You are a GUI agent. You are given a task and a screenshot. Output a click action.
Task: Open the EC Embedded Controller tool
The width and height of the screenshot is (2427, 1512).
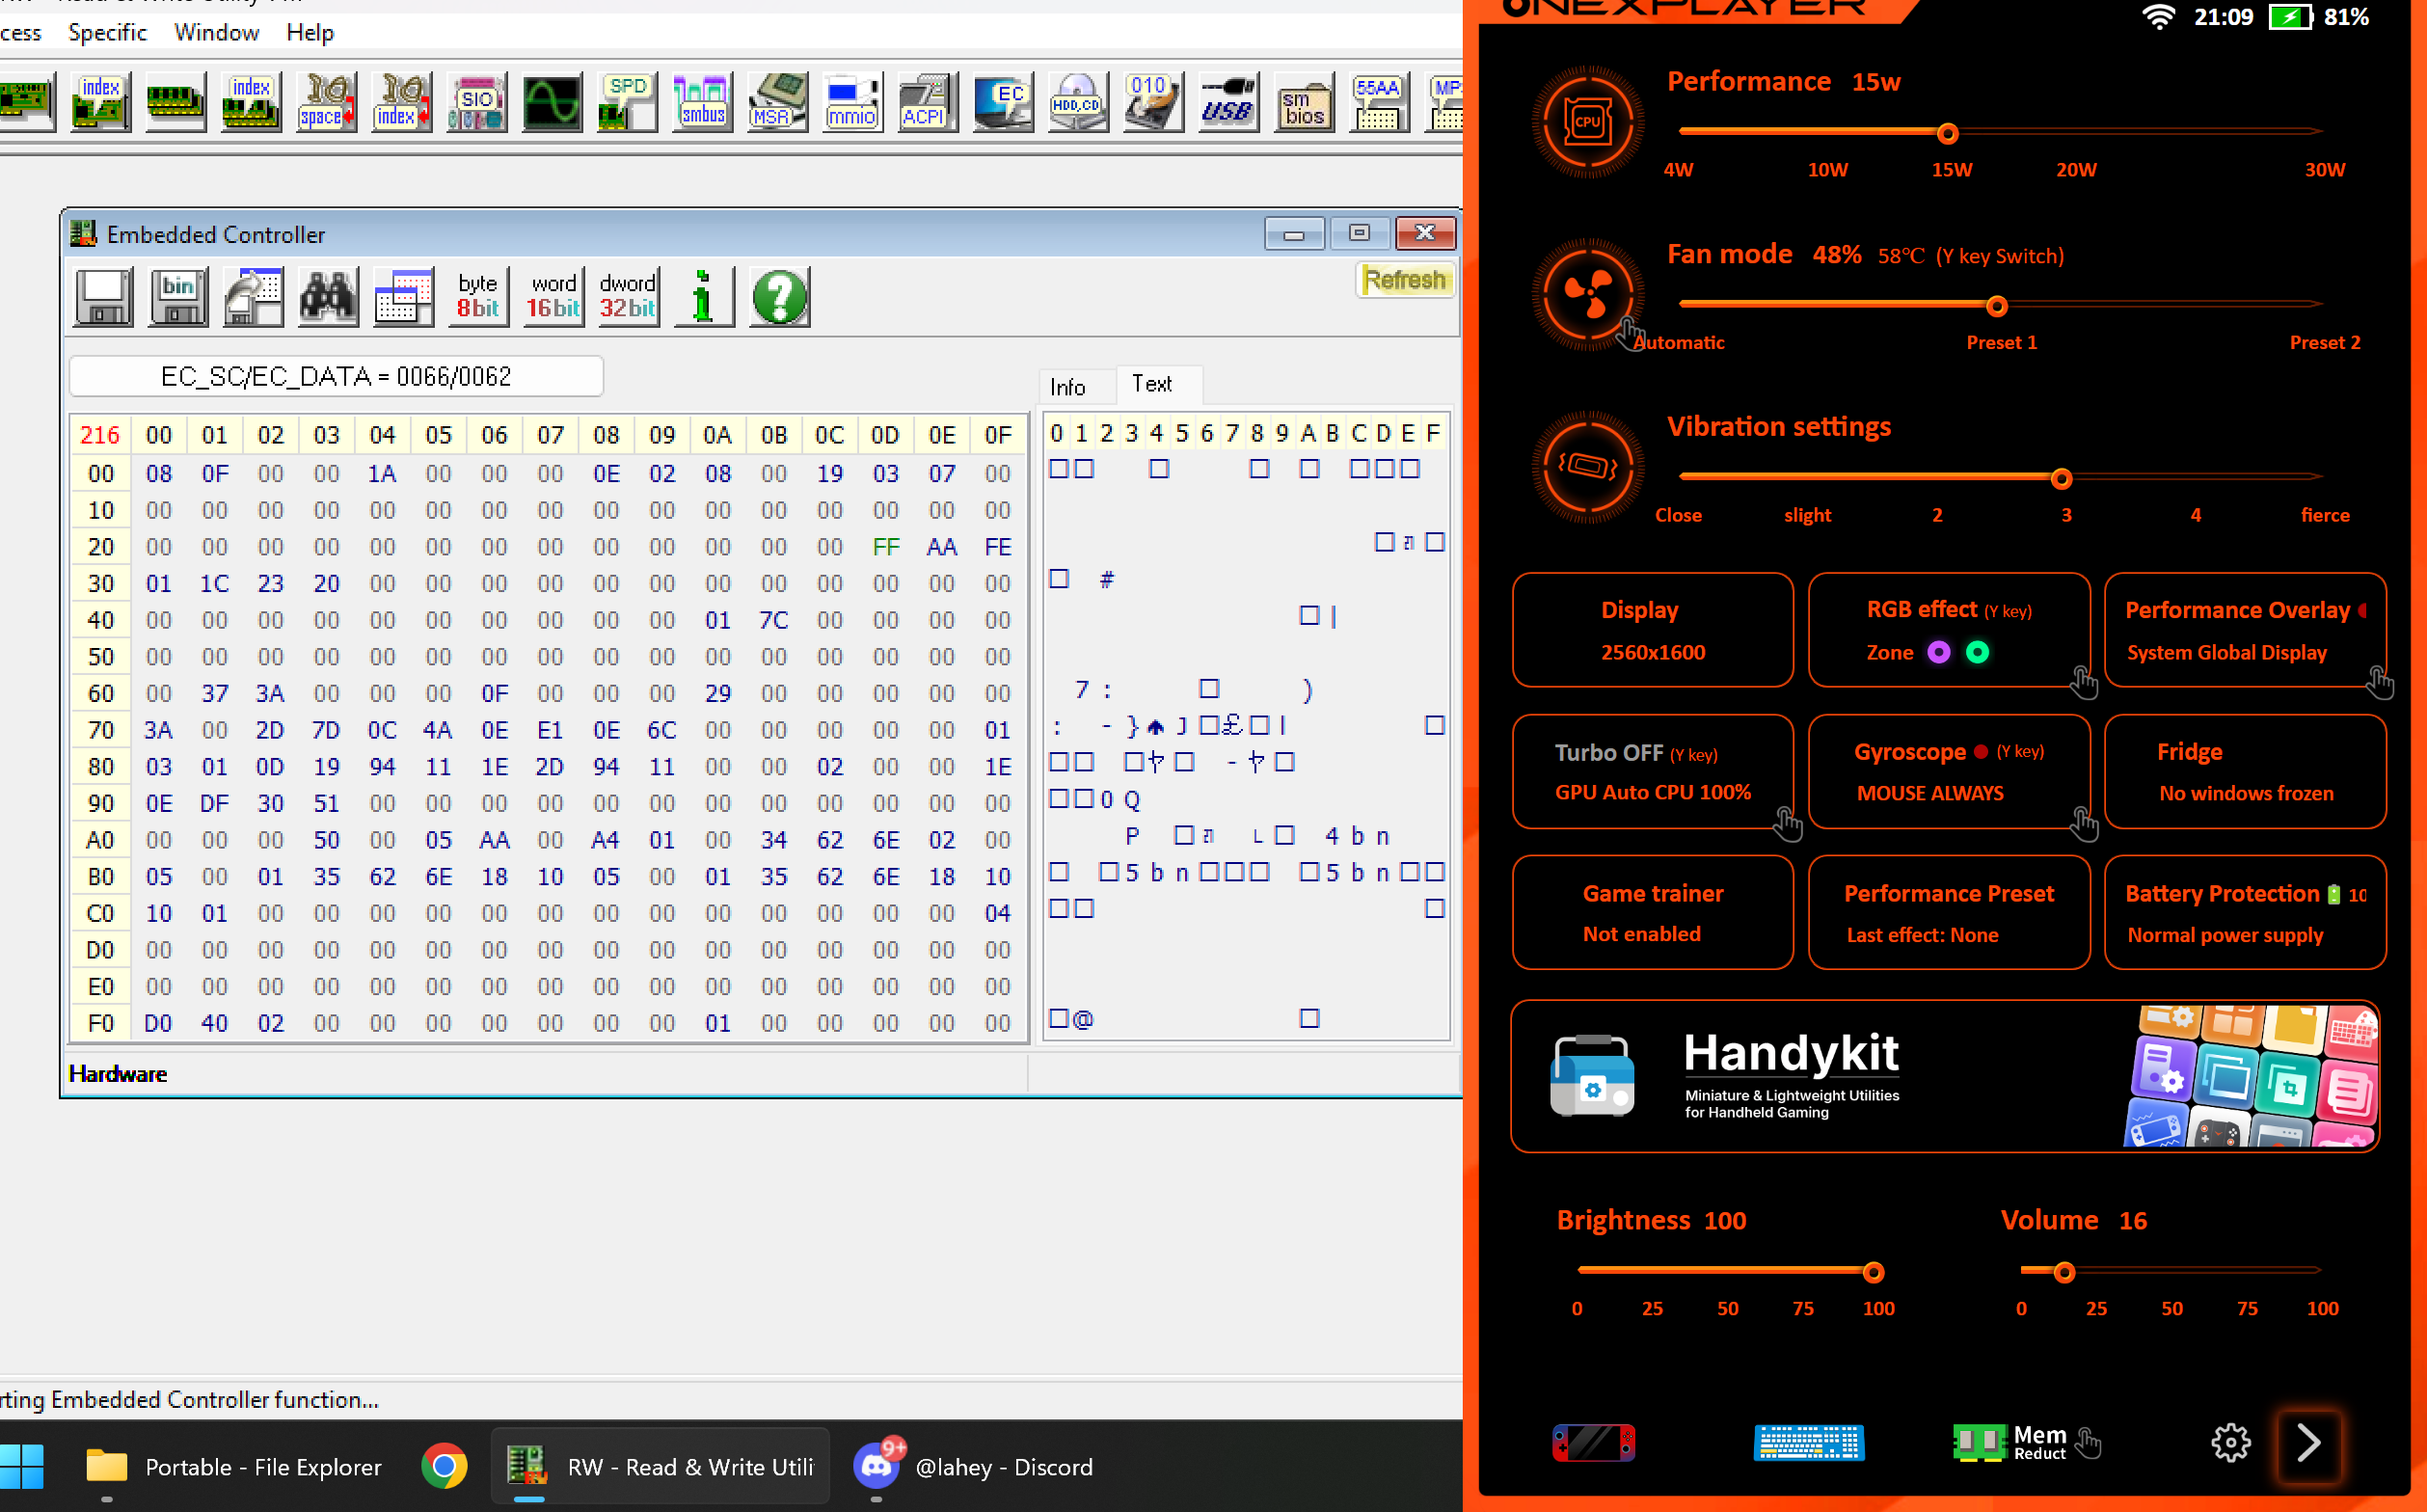click(1002, 102)
